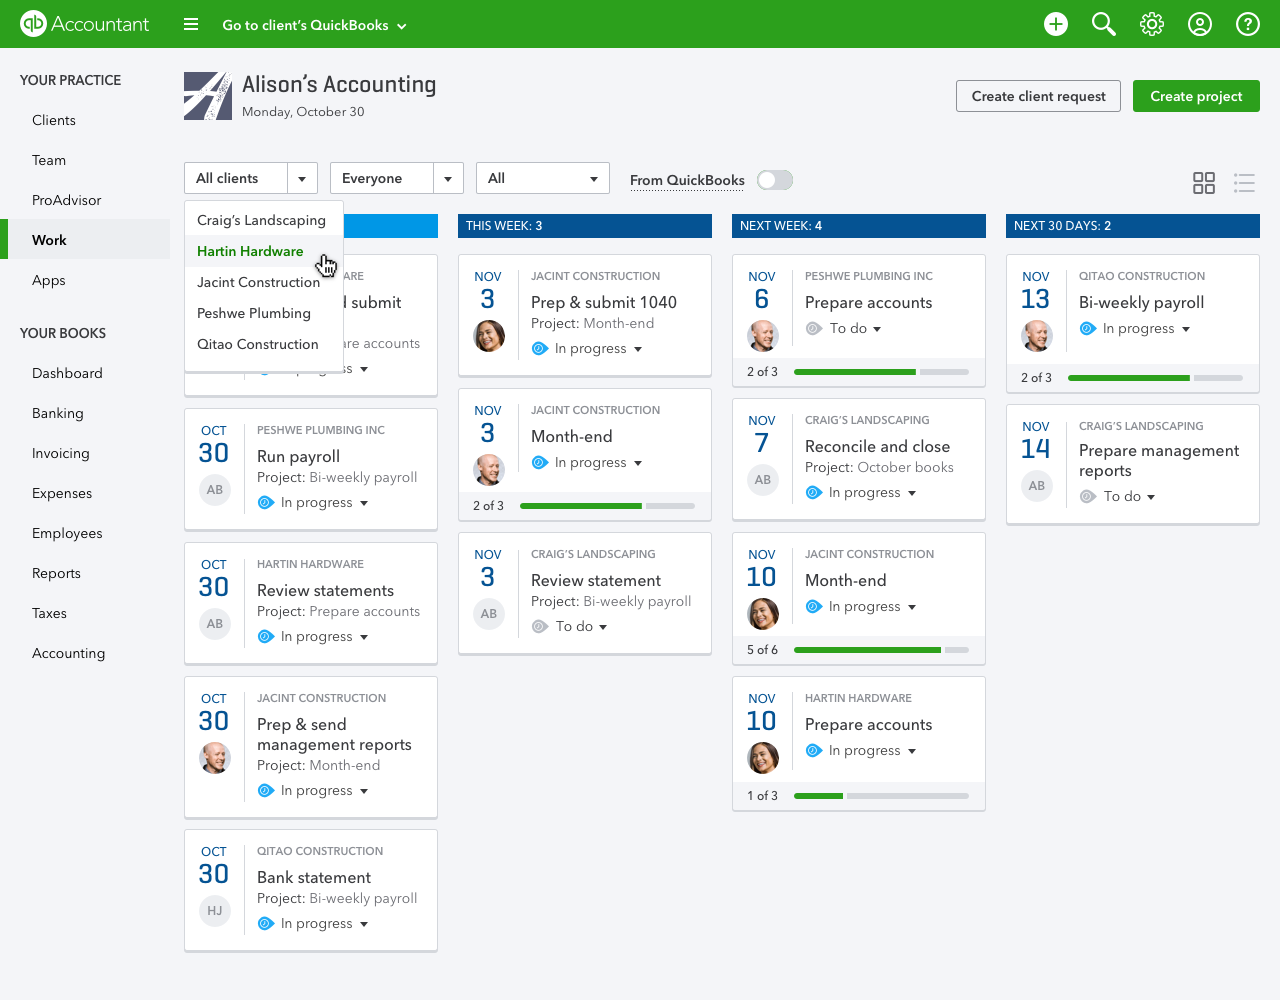
Task: Click the THIS WEEK: 3 column header
Action: (585, 226)
